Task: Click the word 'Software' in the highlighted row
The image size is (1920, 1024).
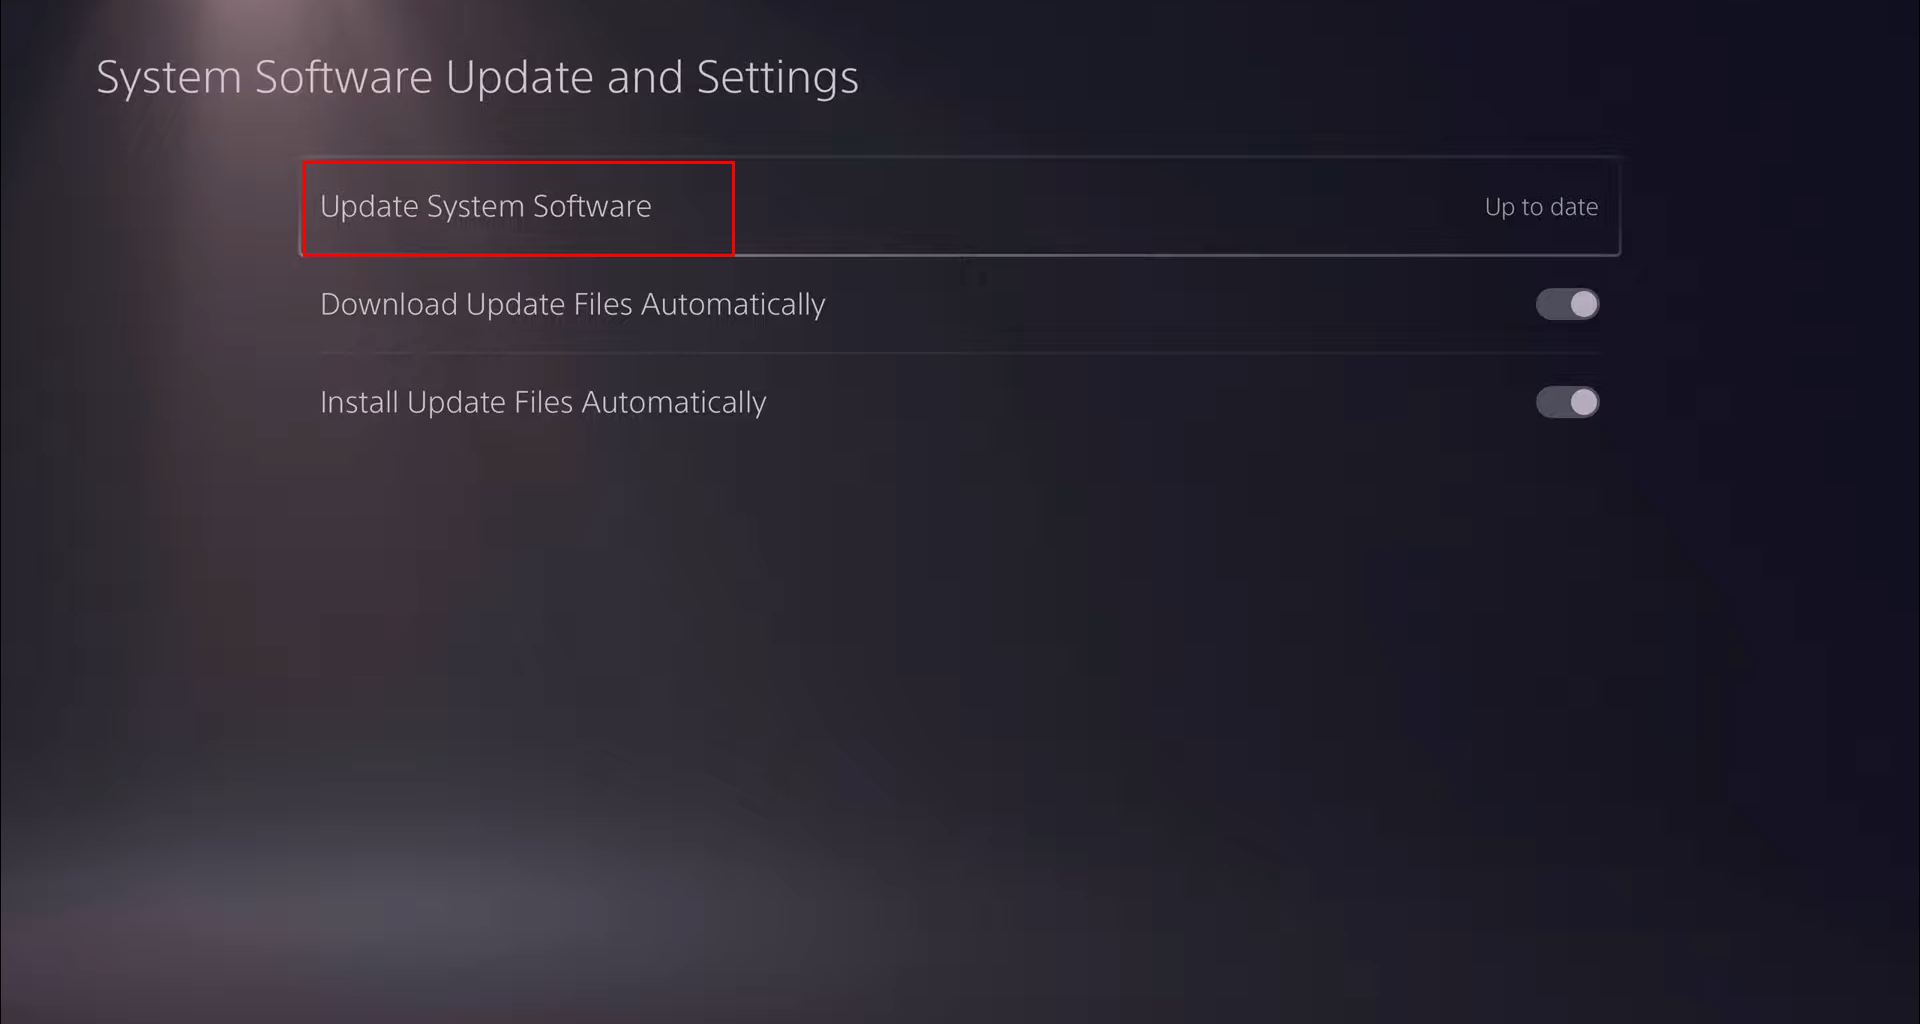Action: (592, 206)
